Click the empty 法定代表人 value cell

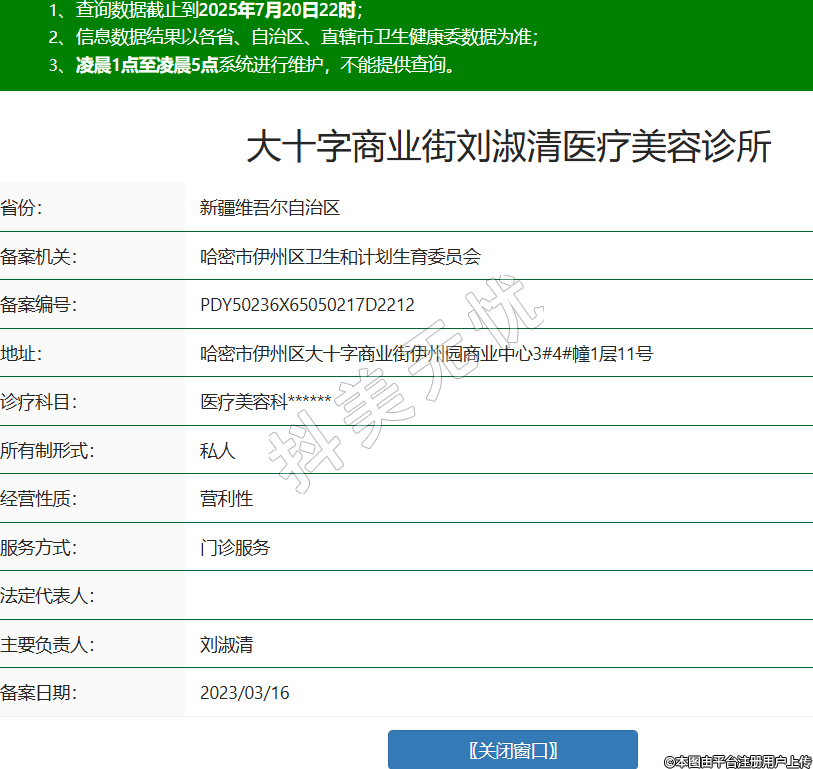(x=498, y=596)
